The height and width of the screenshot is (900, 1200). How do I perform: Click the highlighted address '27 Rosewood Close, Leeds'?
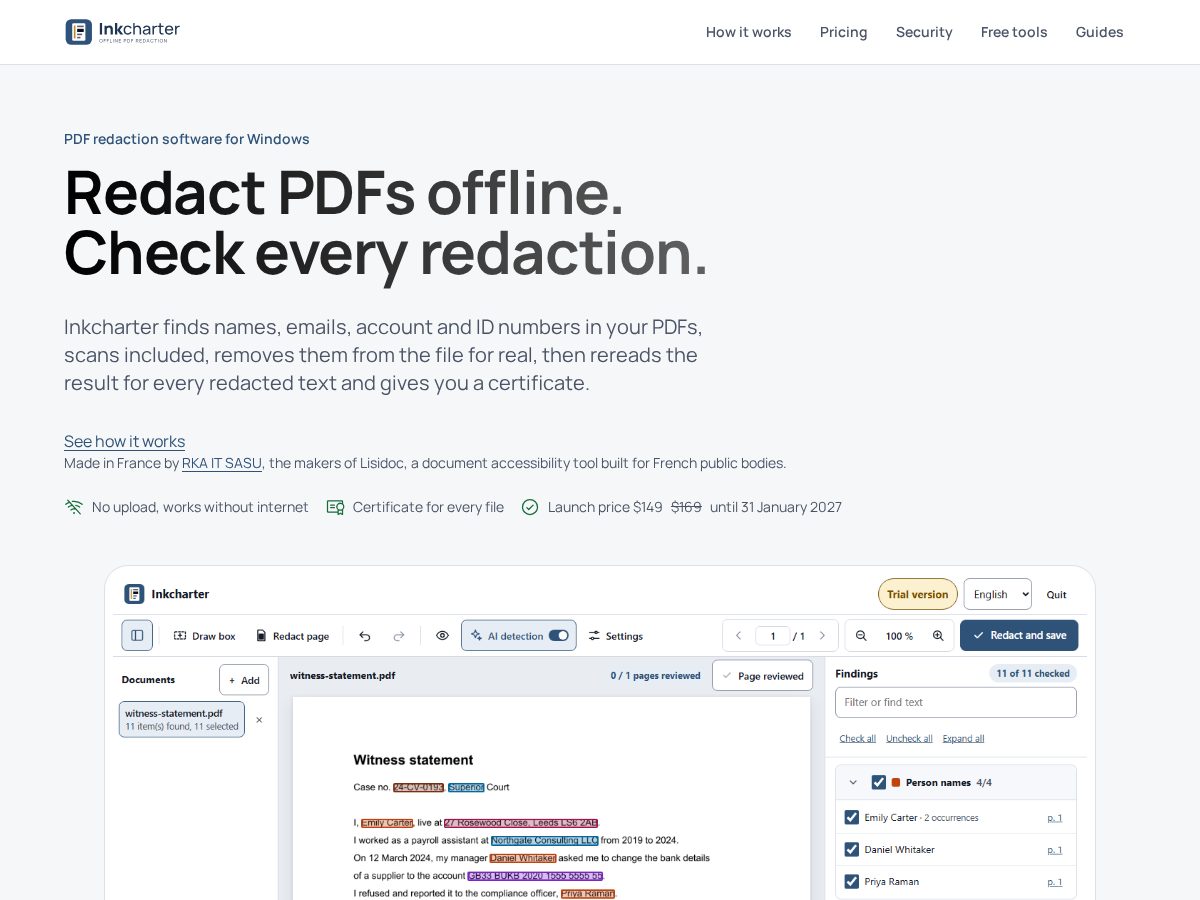click(x=521, y=823)
